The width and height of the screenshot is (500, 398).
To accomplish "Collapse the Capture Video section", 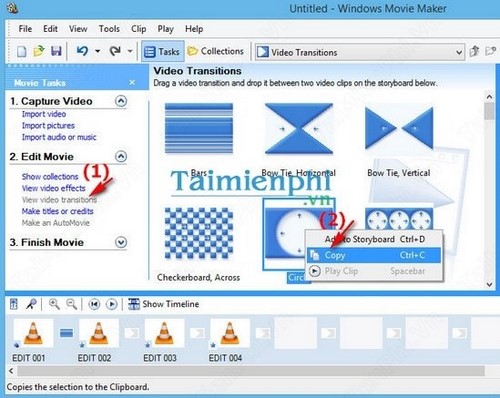I will tap(121, 101).
